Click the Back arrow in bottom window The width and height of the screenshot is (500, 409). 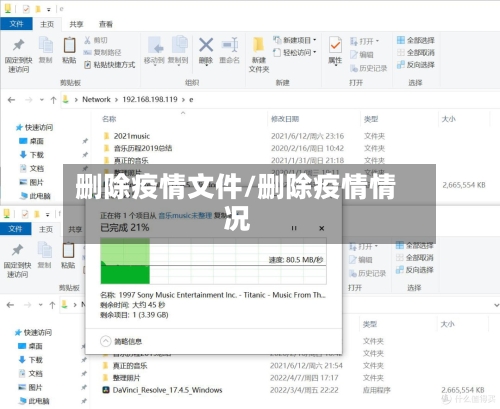(11, 305)
